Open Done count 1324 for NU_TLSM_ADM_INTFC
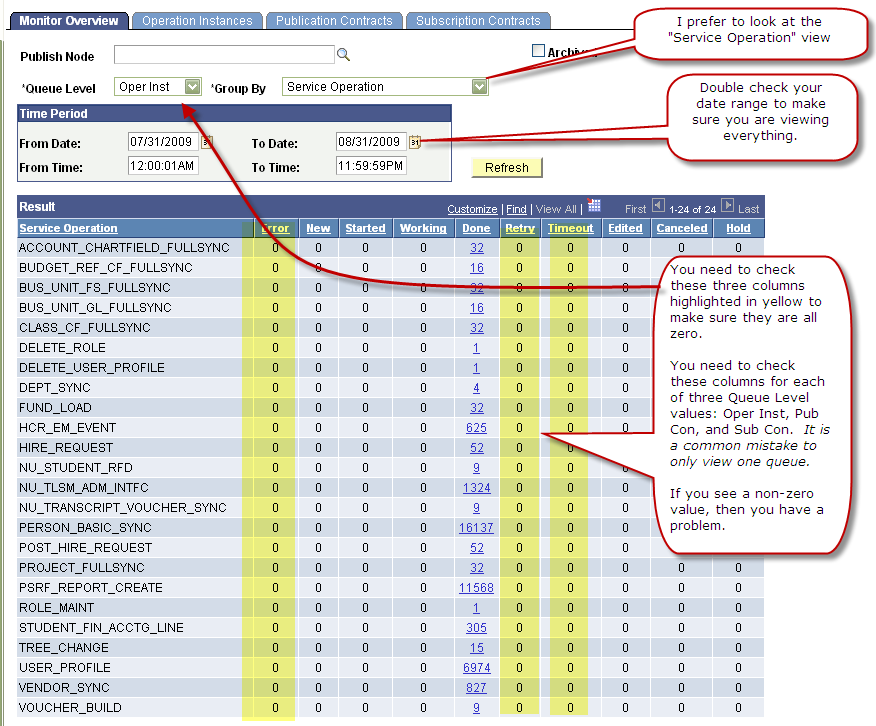The image size is (876, 726). [x=477, y=488]
